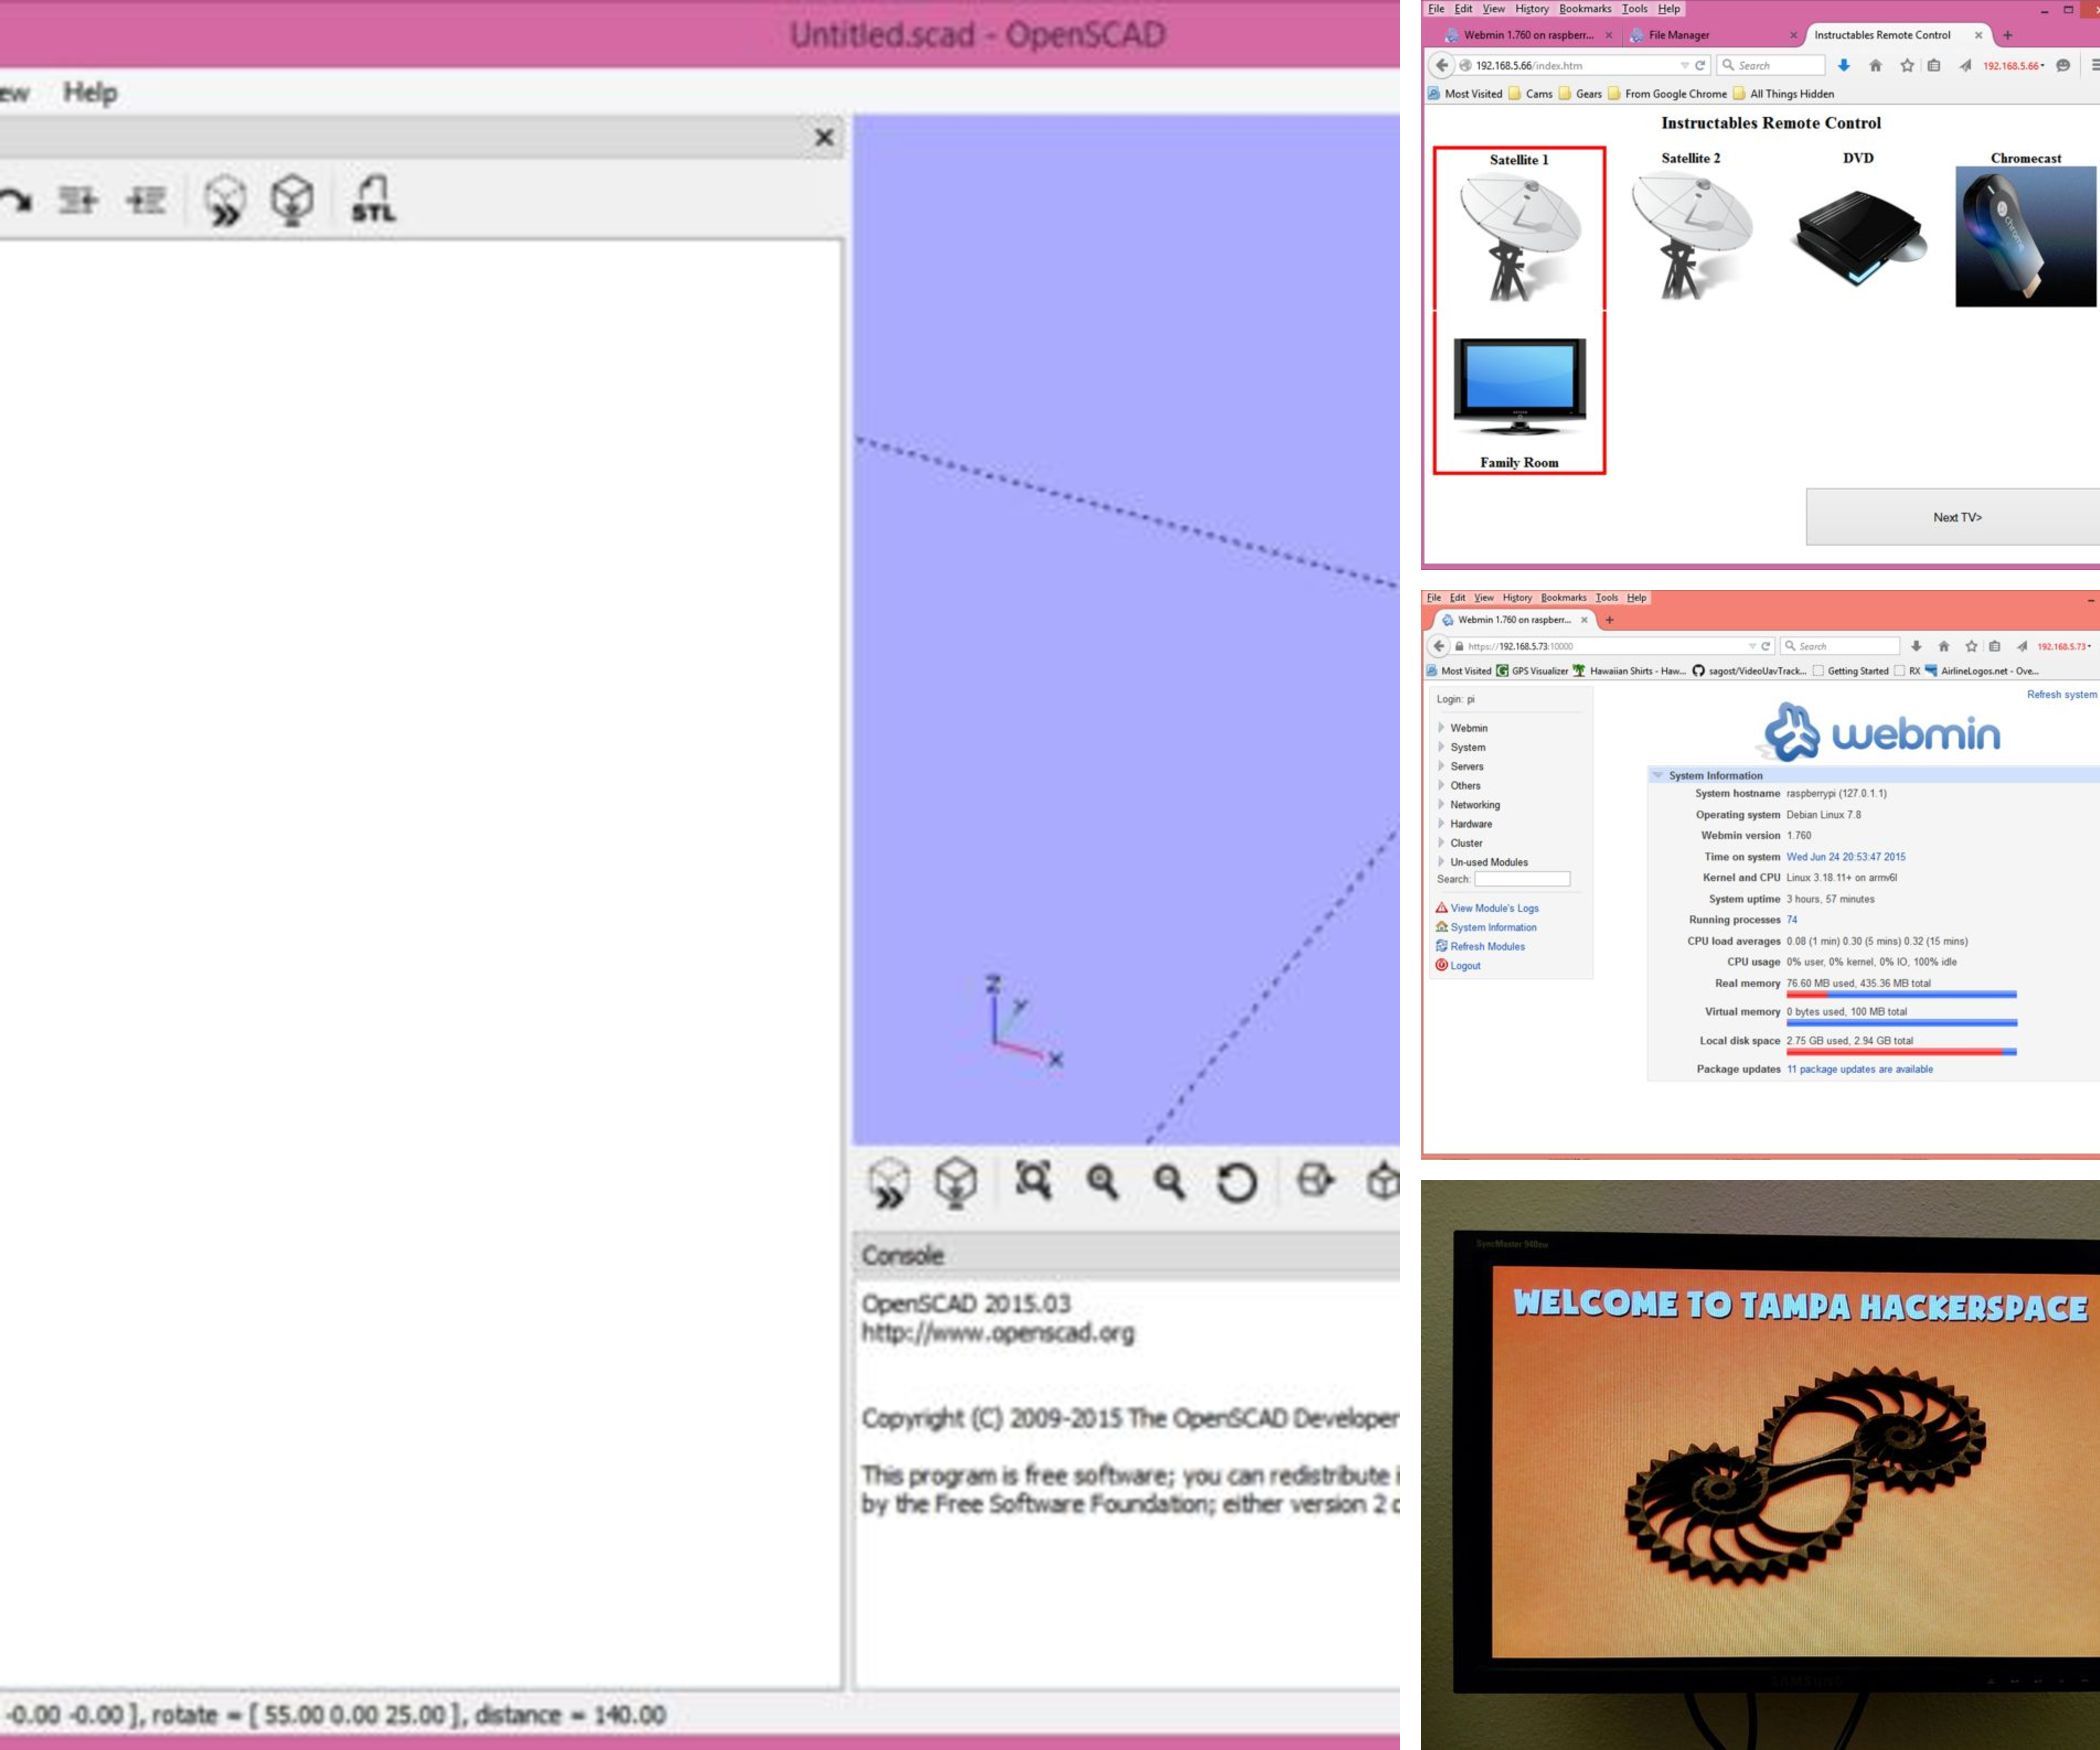
Task: Open Bookmarks menu in top Firefox window
Action: 1584,9
